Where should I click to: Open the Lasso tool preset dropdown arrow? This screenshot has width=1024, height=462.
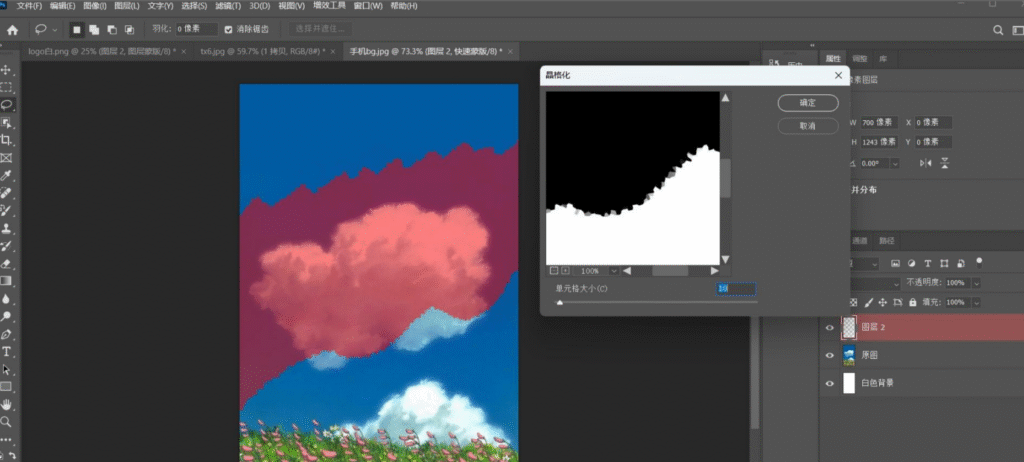55,30
